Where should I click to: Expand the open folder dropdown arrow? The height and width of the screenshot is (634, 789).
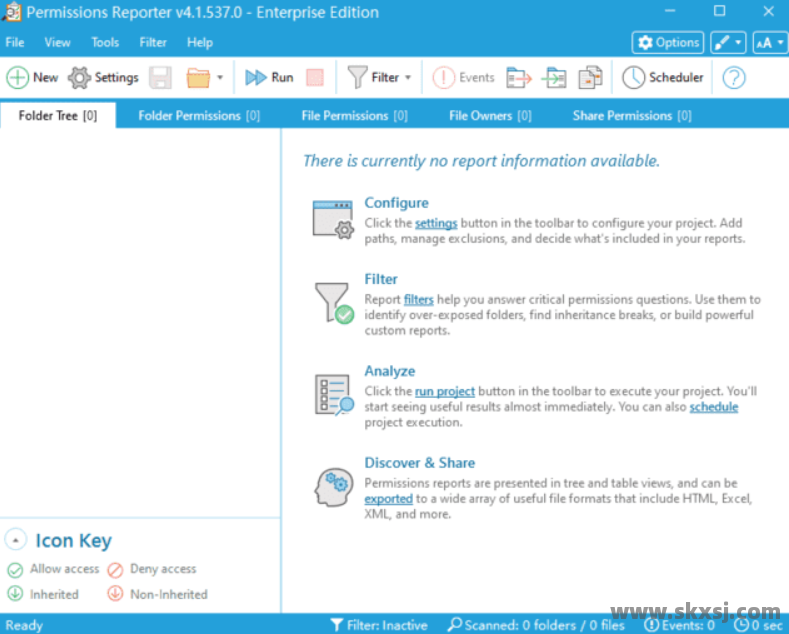point(220,77)
